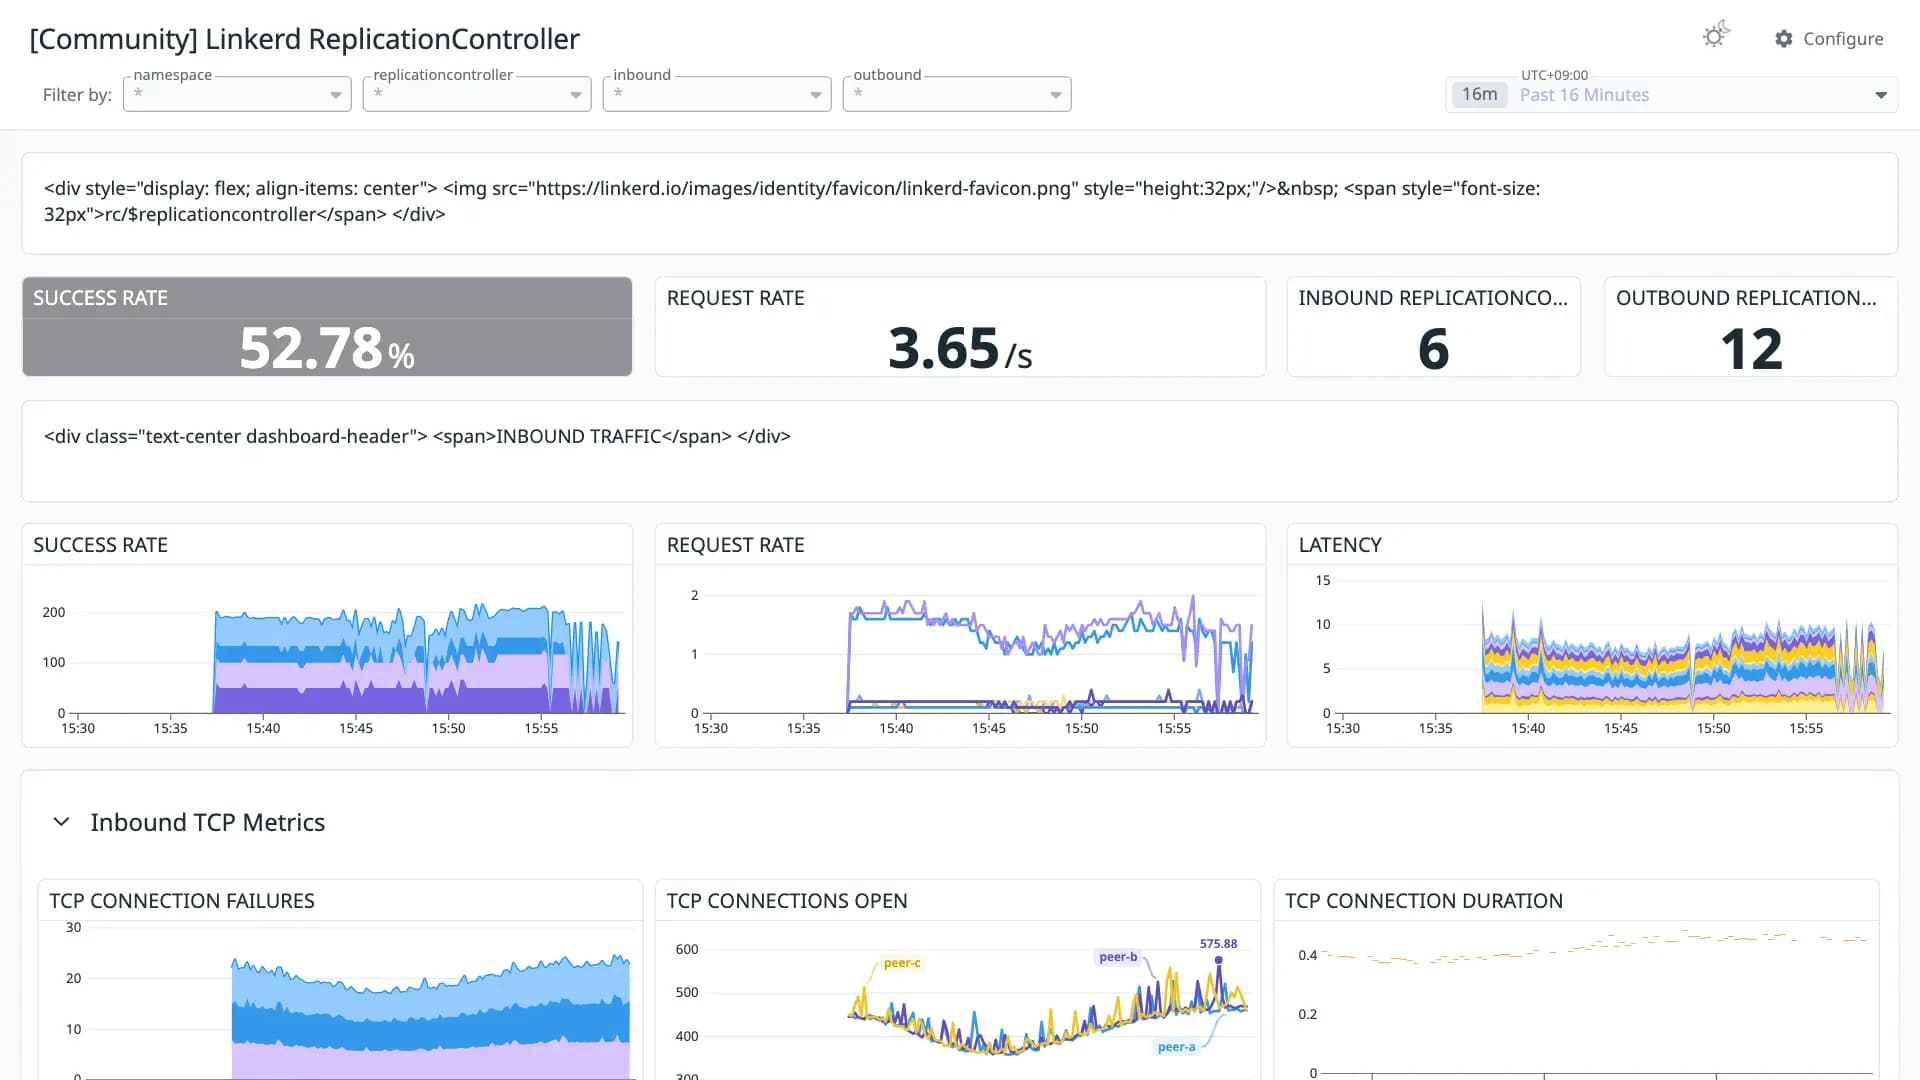This screenshot has height=1080, width=1920.
Task: Click the Outbound Replication count 12
Action: [x=1751, y=349]
